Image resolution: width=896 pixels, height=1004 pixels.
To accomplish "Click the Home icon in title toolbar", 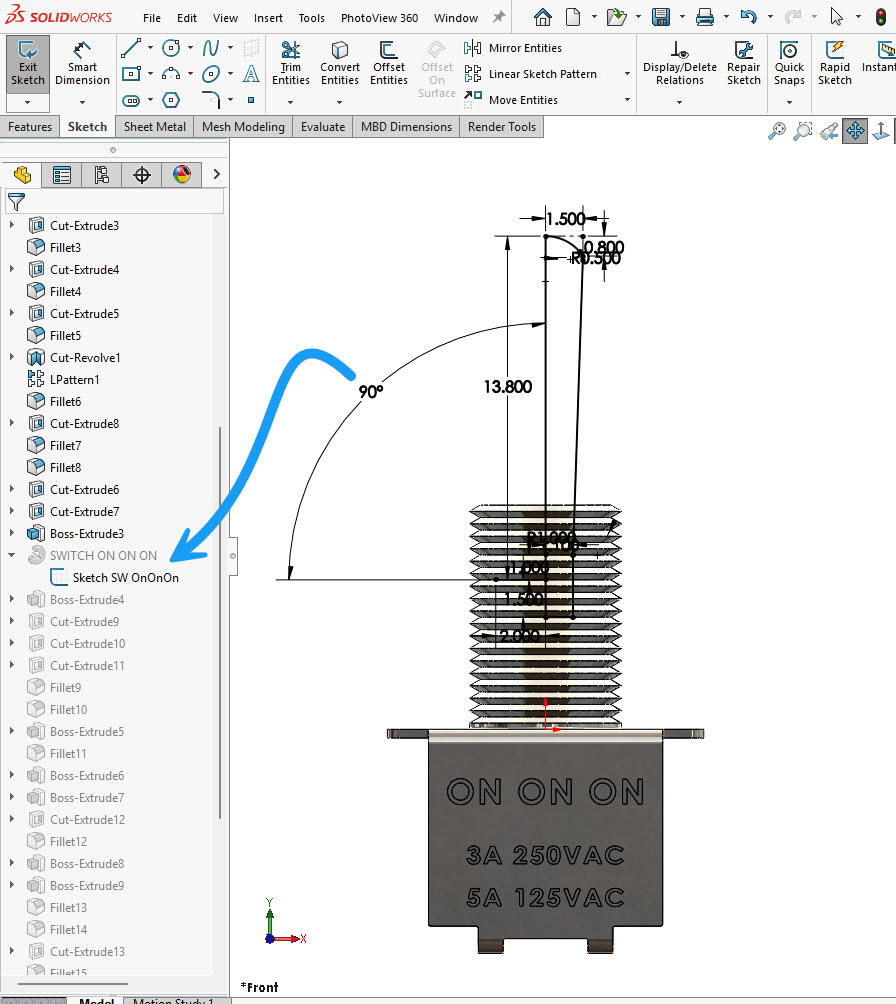I will (x=542, y=17).
